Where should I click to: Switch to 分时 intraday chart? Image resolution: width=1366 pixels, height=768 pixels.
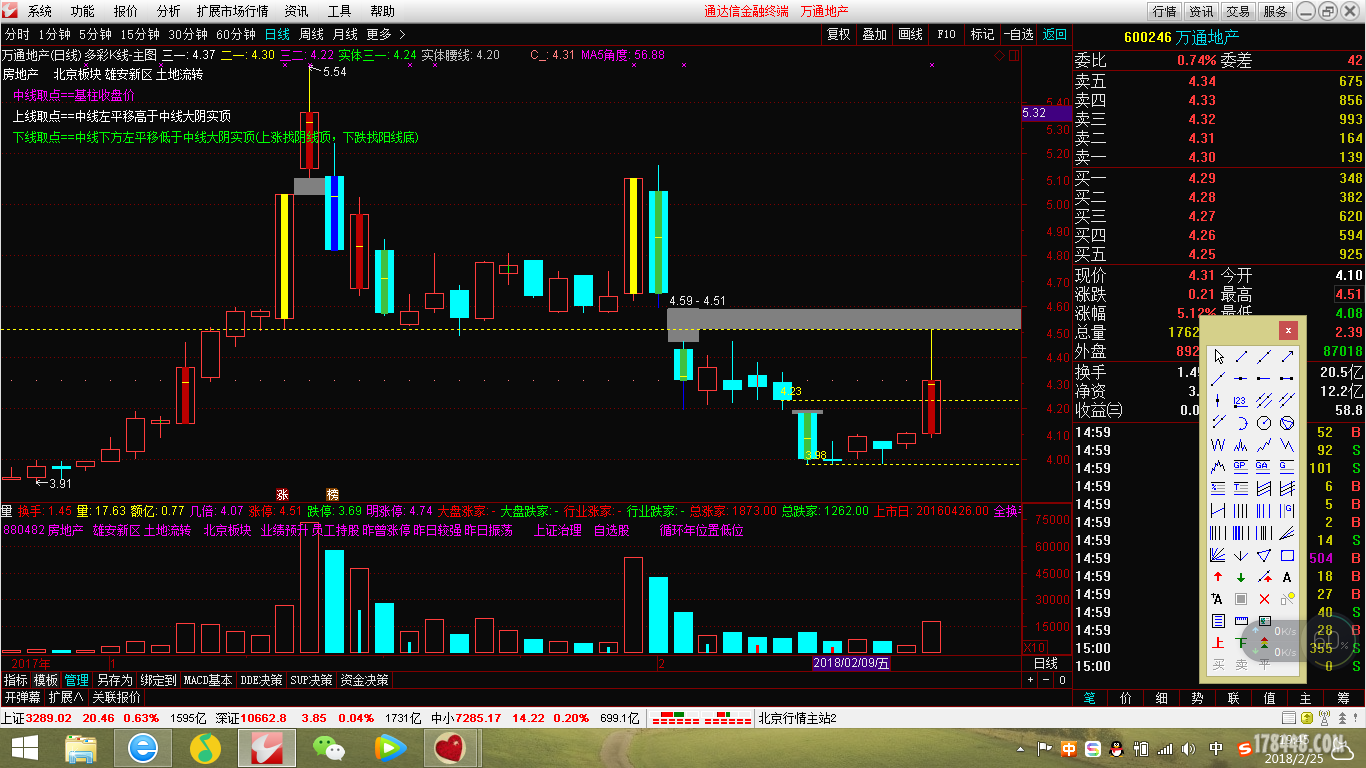tap(17, 34)
